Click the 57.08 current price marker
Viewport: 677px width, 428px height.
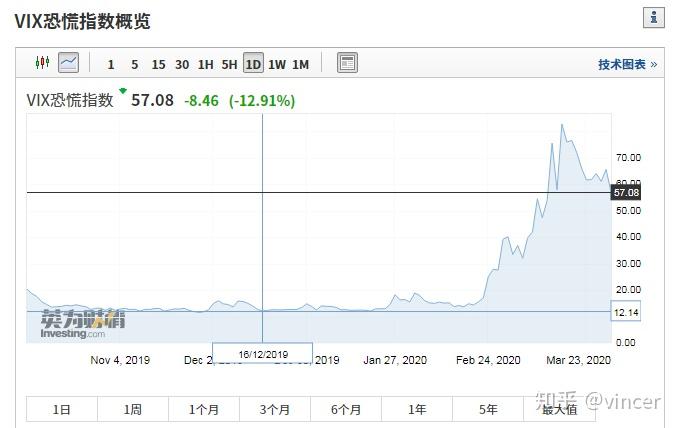(x=626, y=193)
